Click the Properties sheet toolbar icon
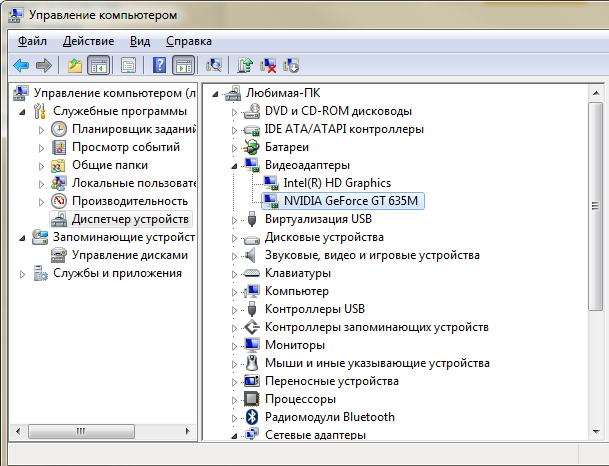This screenshot has width=609, height=466. [129, 65]
